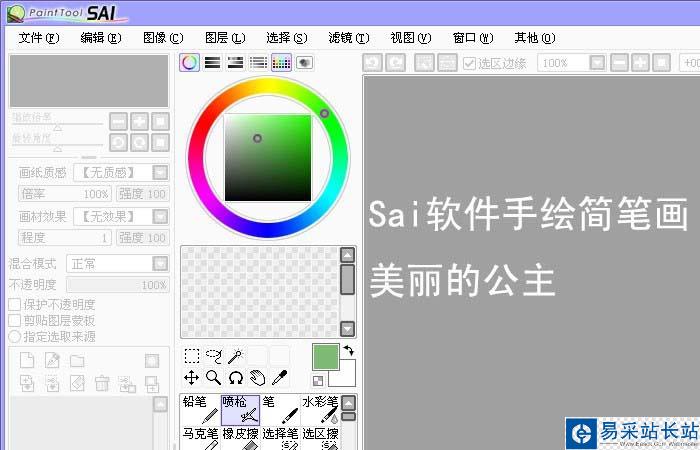Choose the 选择笔 selection pen

click(x=280, y=438)
